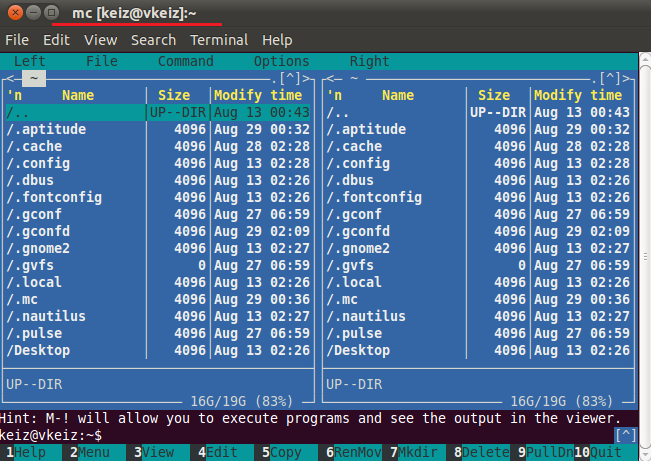Sort left panel by Size column header
The width and height of the screenshot is (651, 461).
point(174,96)
